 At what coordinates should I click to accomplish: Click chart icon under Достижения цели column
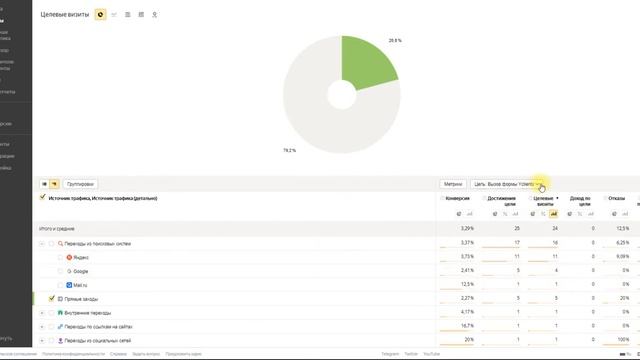(515, 214)
